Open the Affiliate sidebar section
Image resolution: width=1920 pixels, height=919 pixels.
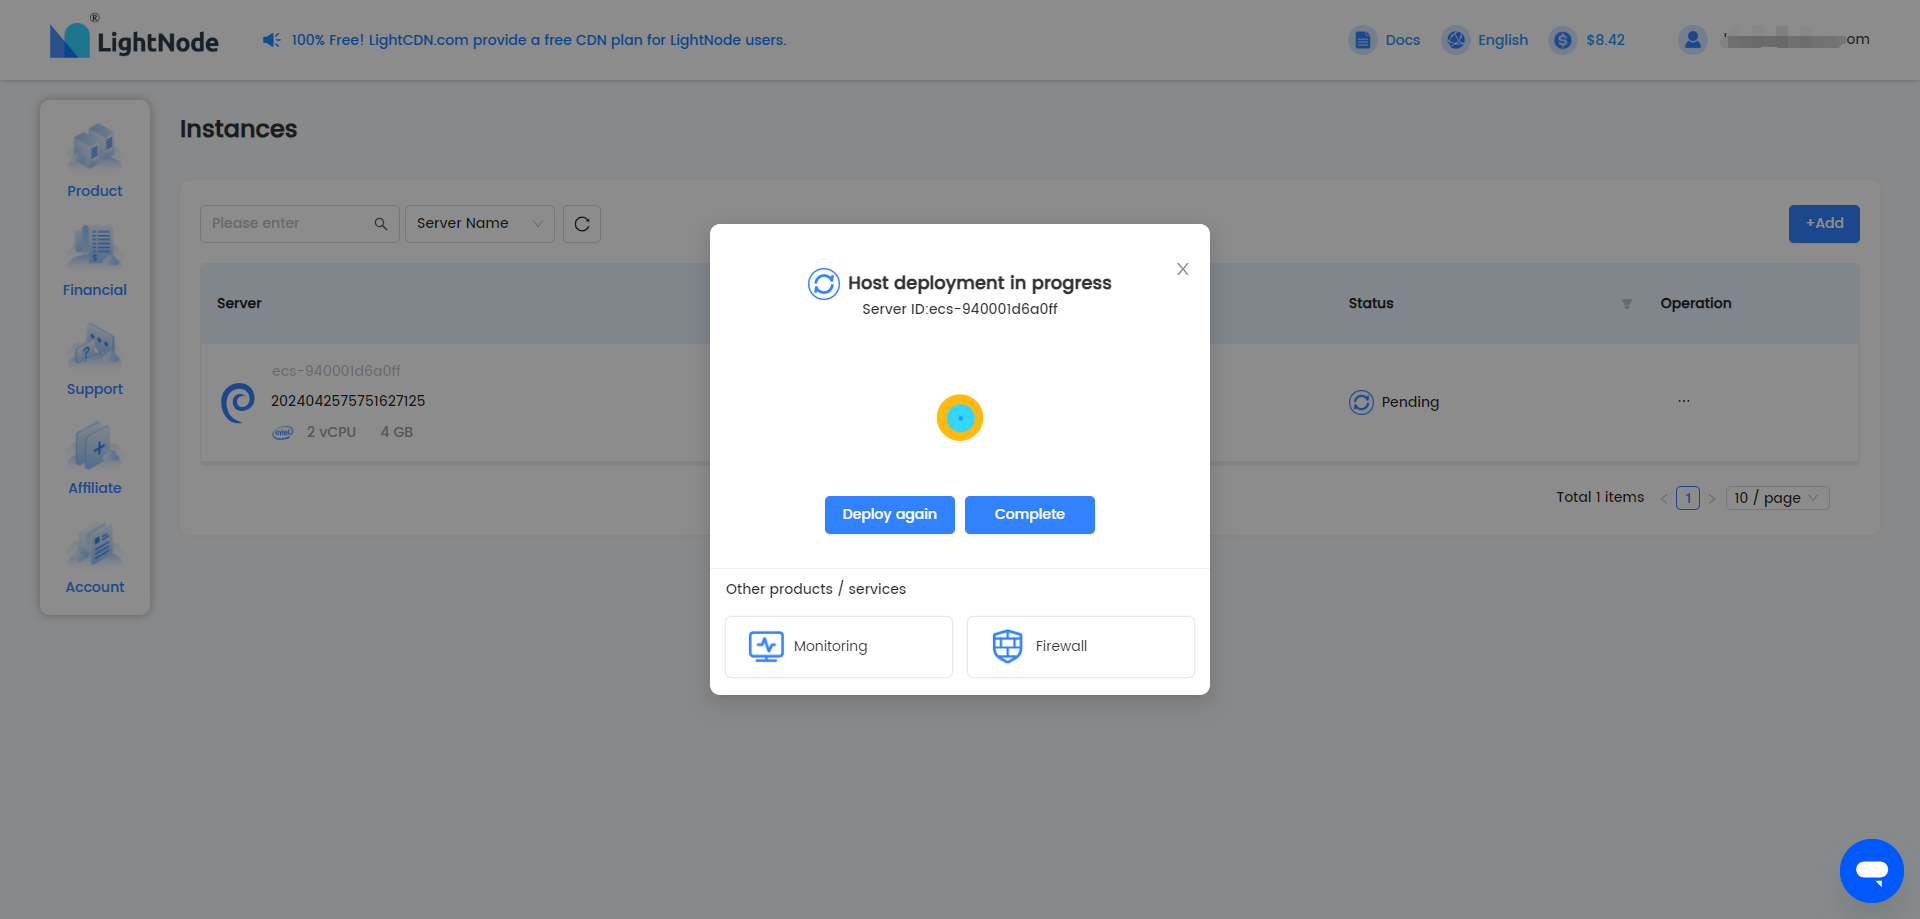coord(95,458)
